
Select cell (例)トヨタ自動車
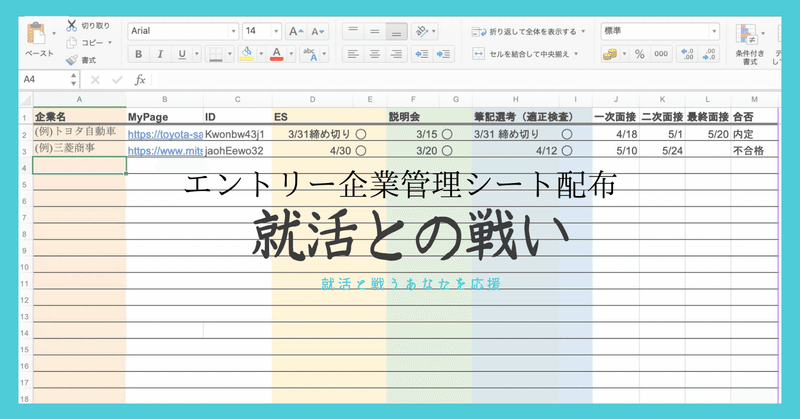[x=79, y=132]
